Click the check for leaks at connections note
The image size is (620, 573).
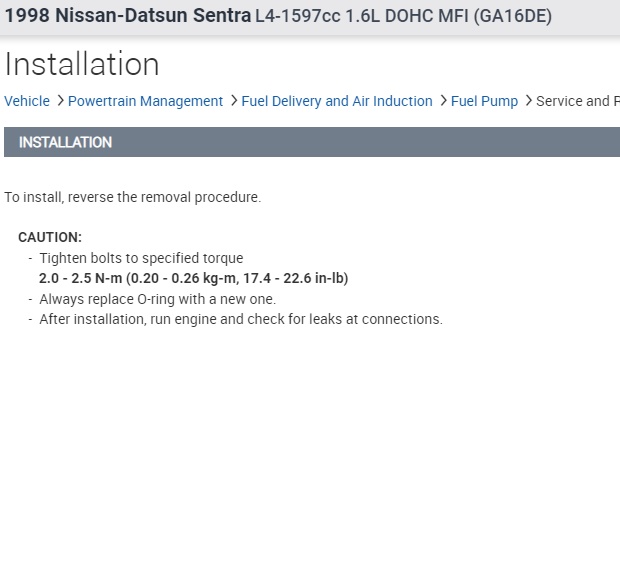240,319
